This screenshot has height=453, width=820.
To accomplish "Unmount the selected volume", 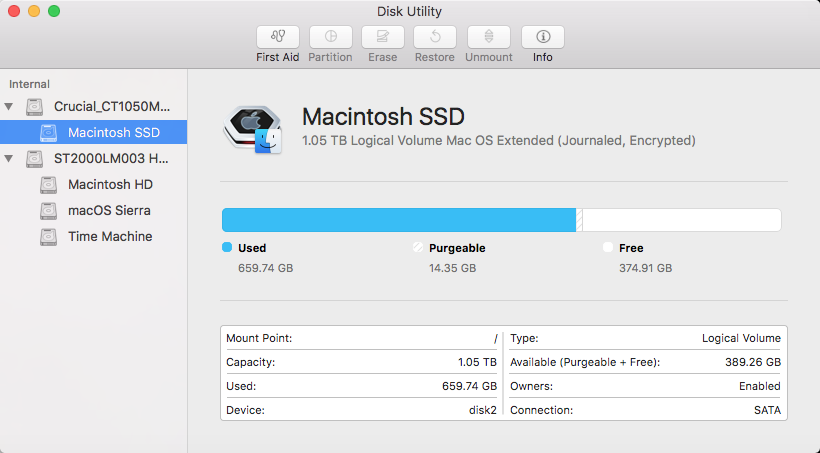I will (x=489, y=37).
